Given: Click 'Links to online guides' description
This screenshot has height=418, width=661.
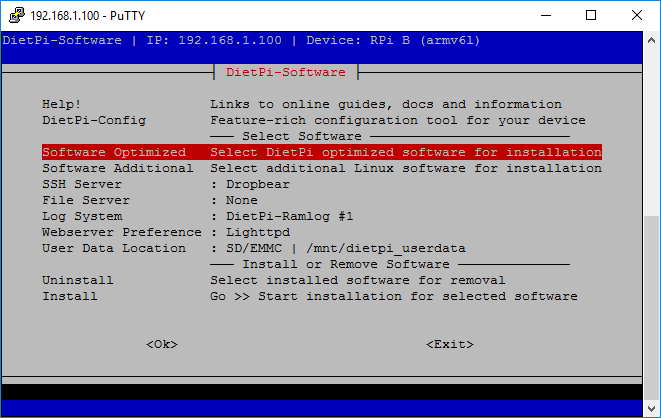Looking at the screenshot, I should click(386, 104).
